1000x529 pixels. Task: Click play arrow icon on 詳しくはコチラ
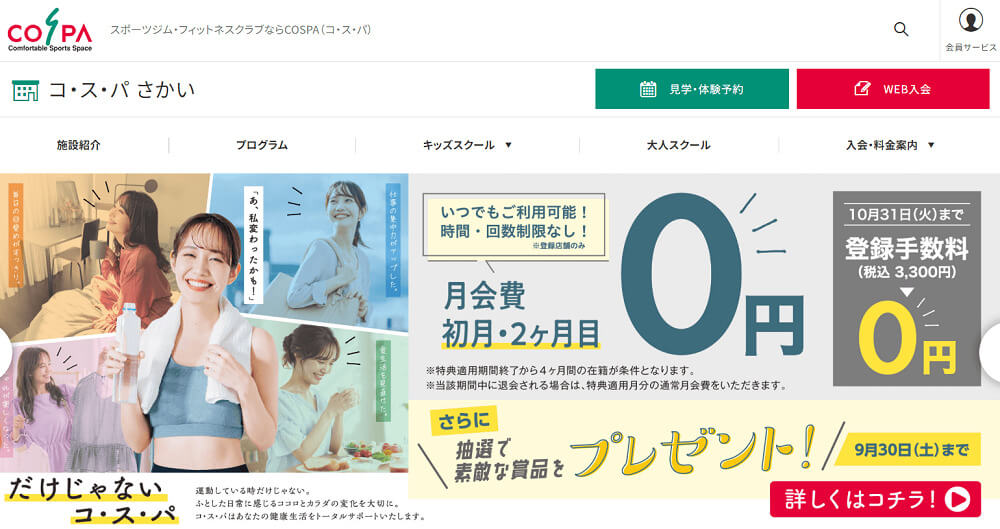click(957, 500)
